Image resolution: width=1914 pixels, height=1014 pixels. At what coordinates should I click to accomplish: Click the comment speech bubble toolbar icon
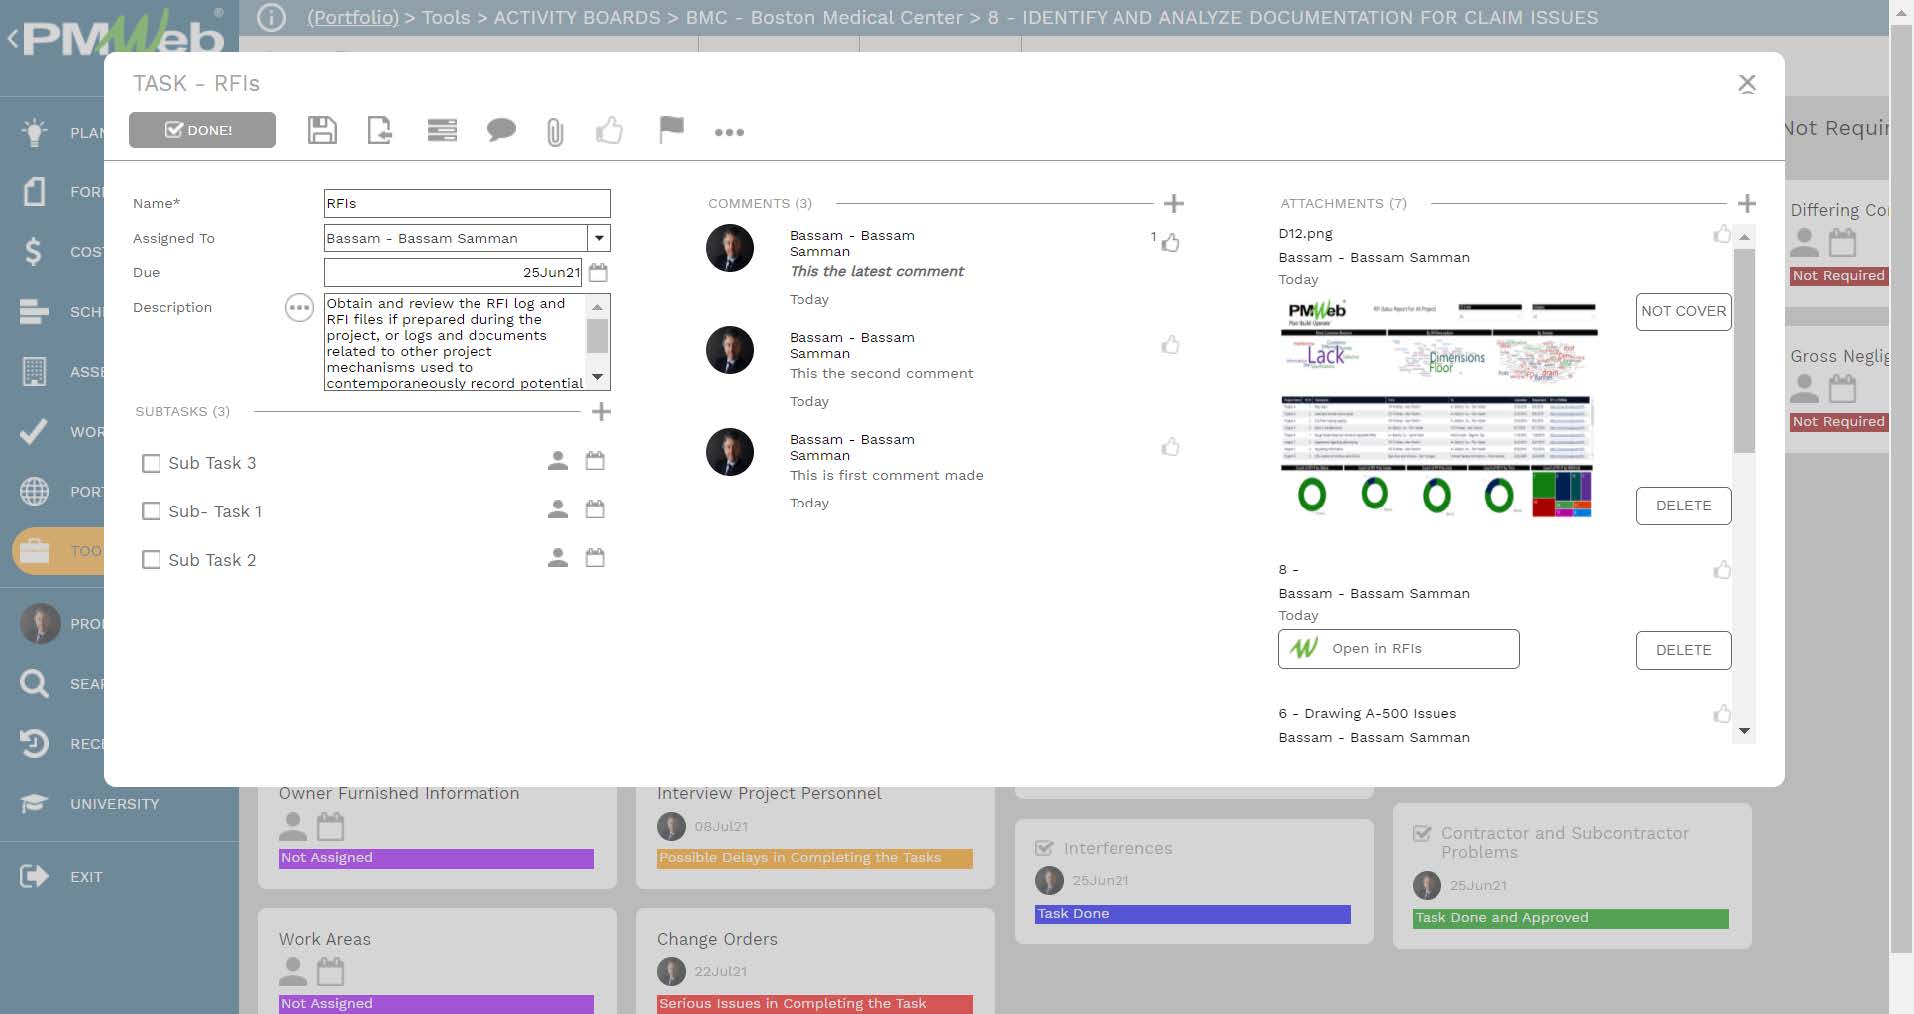(501, 130)
